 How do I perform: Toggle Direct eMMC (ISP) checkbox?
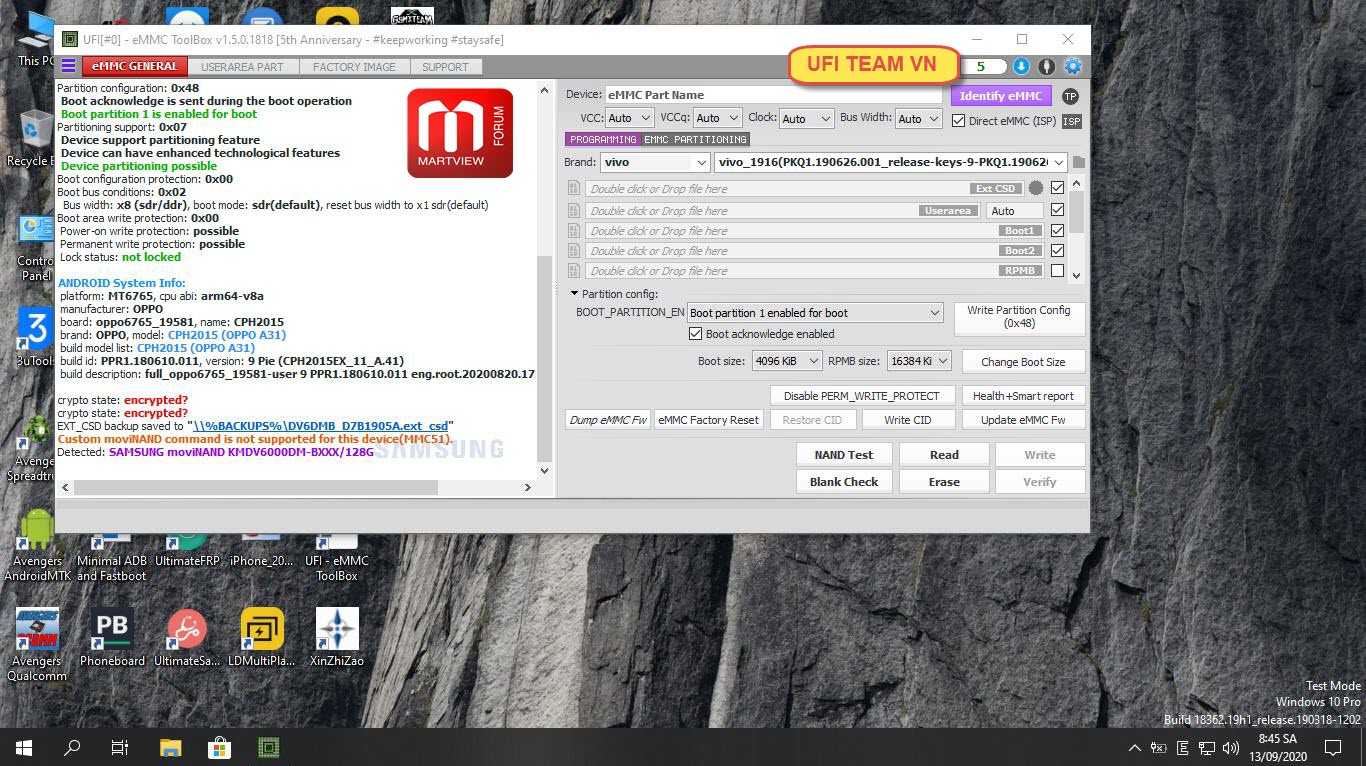(x=959, y=121)
